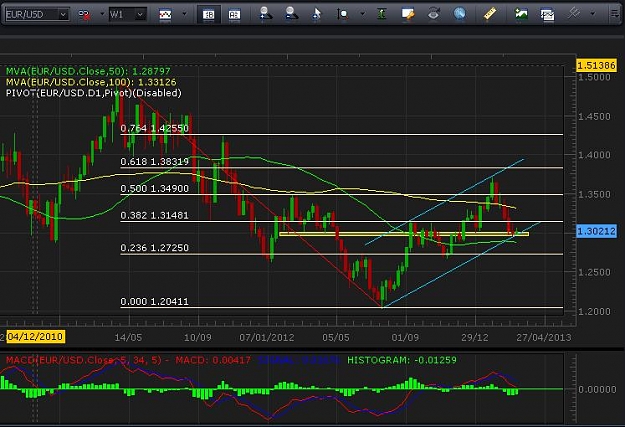Image resolution: width=625 pixels, height=427 pixels.
Task: Open the EUR/USD symbol combo box
Action: [x=37, y=15]
